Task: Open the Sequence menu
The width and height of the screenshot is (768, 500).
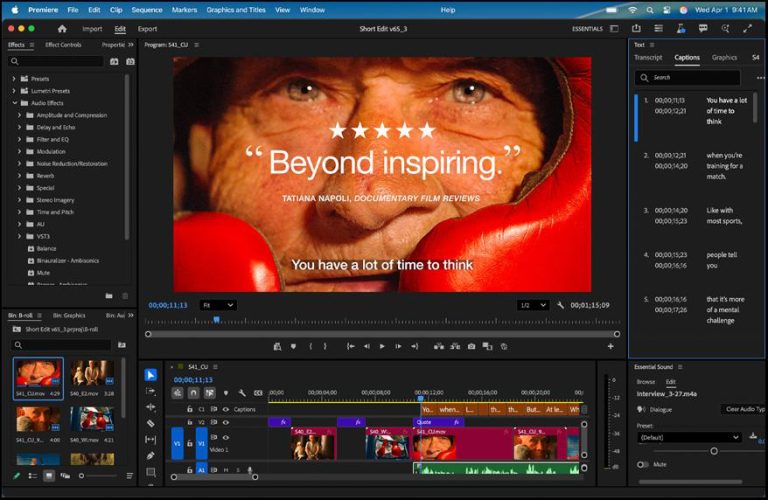Action: click(x=147, y=10)
